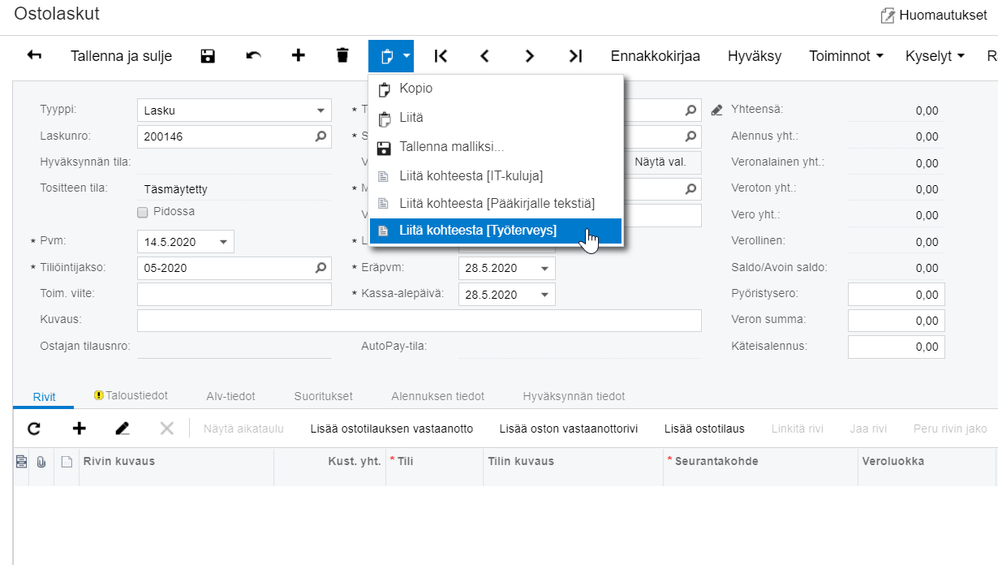This screenshot has height=565, width=998.
Task: Go to first record icon
Action: click(x=440, y=56)
